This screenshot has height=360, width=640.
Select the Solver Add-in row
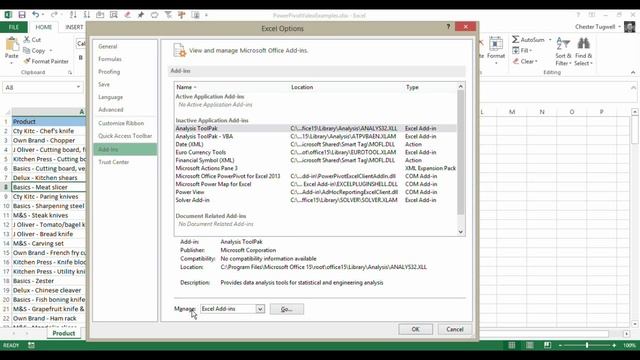[x=316, y=200]
